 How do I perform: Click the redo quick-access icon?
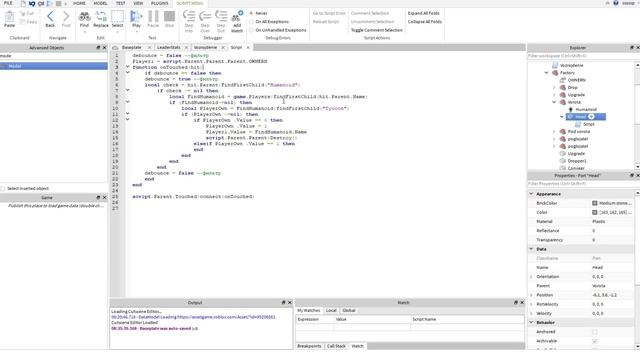pos(41,3)
